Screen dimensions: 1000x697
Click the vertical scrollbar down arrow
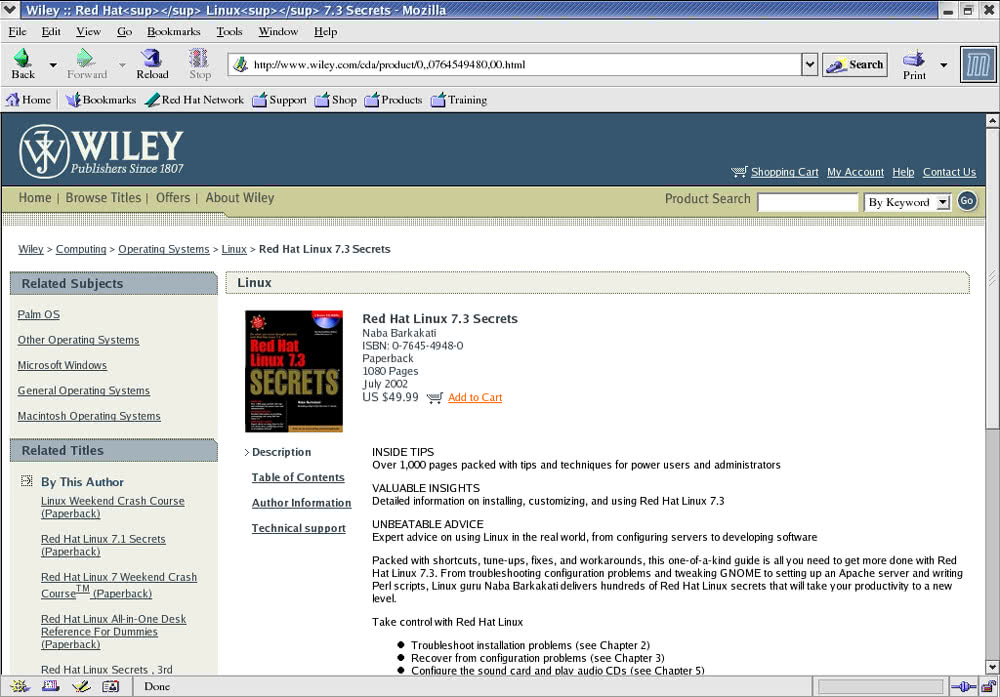click(x=992, y=667)
